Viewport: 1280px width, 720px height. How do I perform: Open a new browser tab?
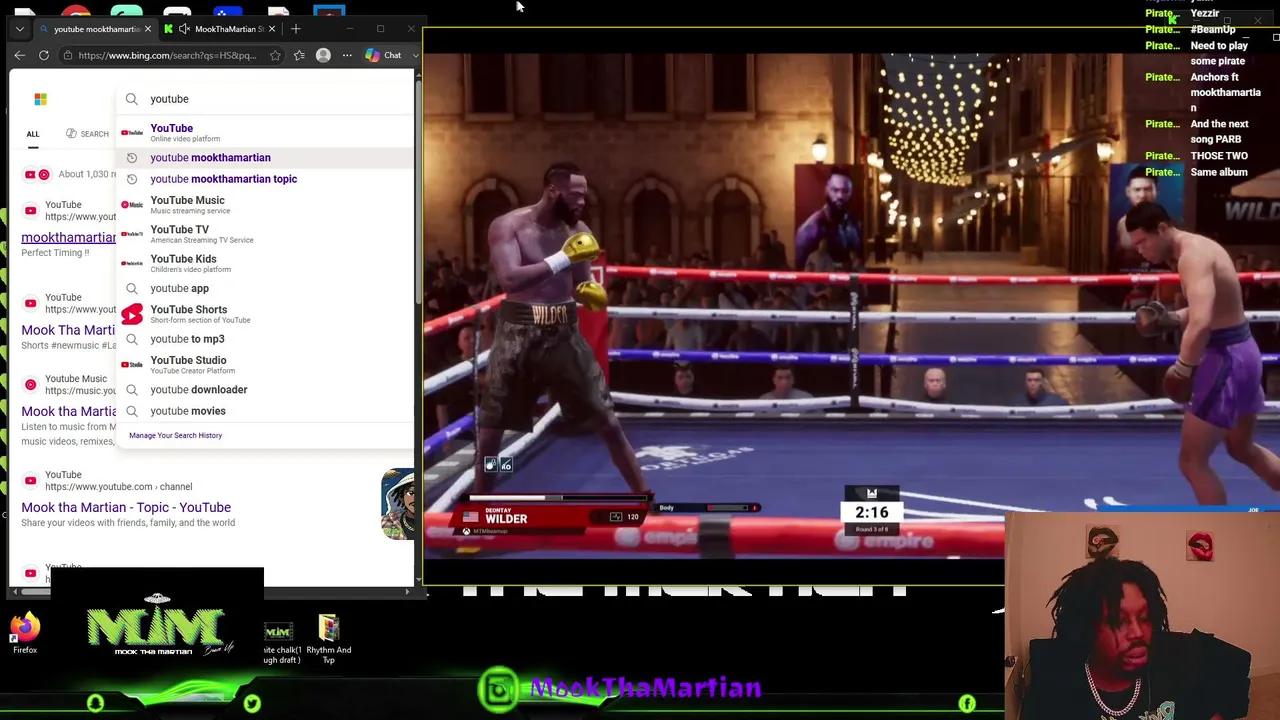pos(296,29)
